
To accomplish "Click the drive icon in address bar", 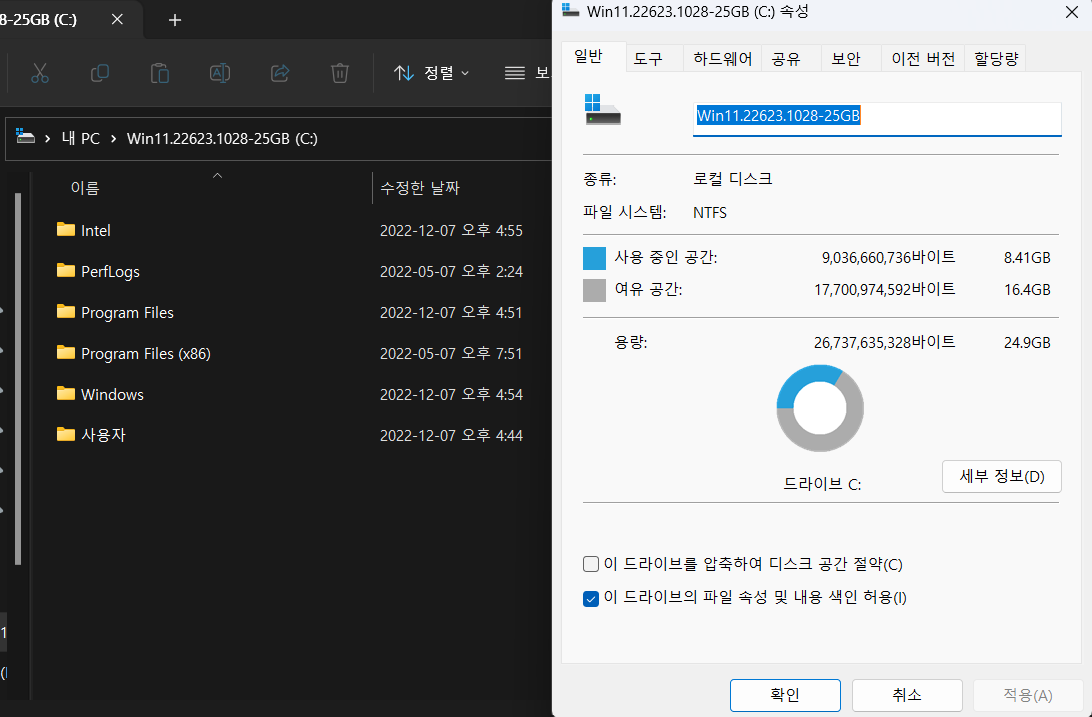I will tap(26, 136).
